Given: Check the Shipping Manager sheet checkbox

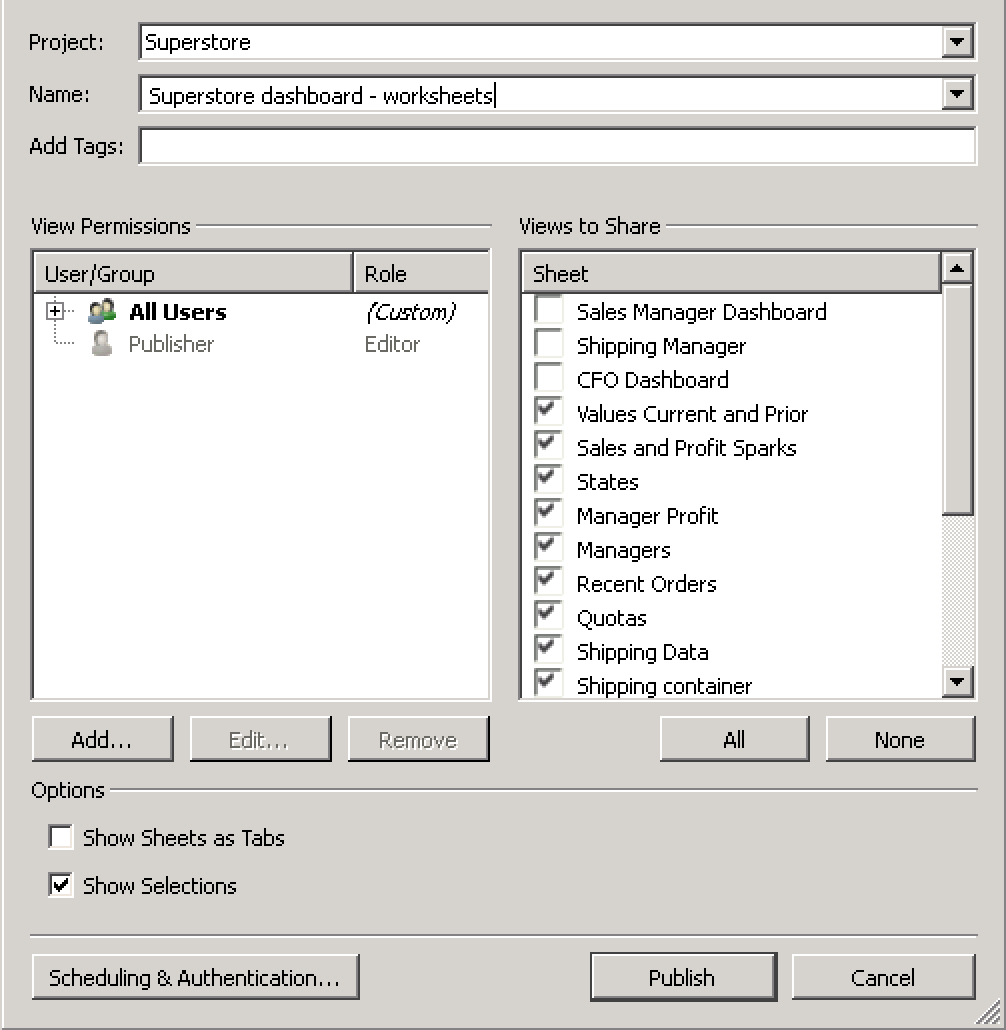Looking at the screenshot, I should click(549, 344).
